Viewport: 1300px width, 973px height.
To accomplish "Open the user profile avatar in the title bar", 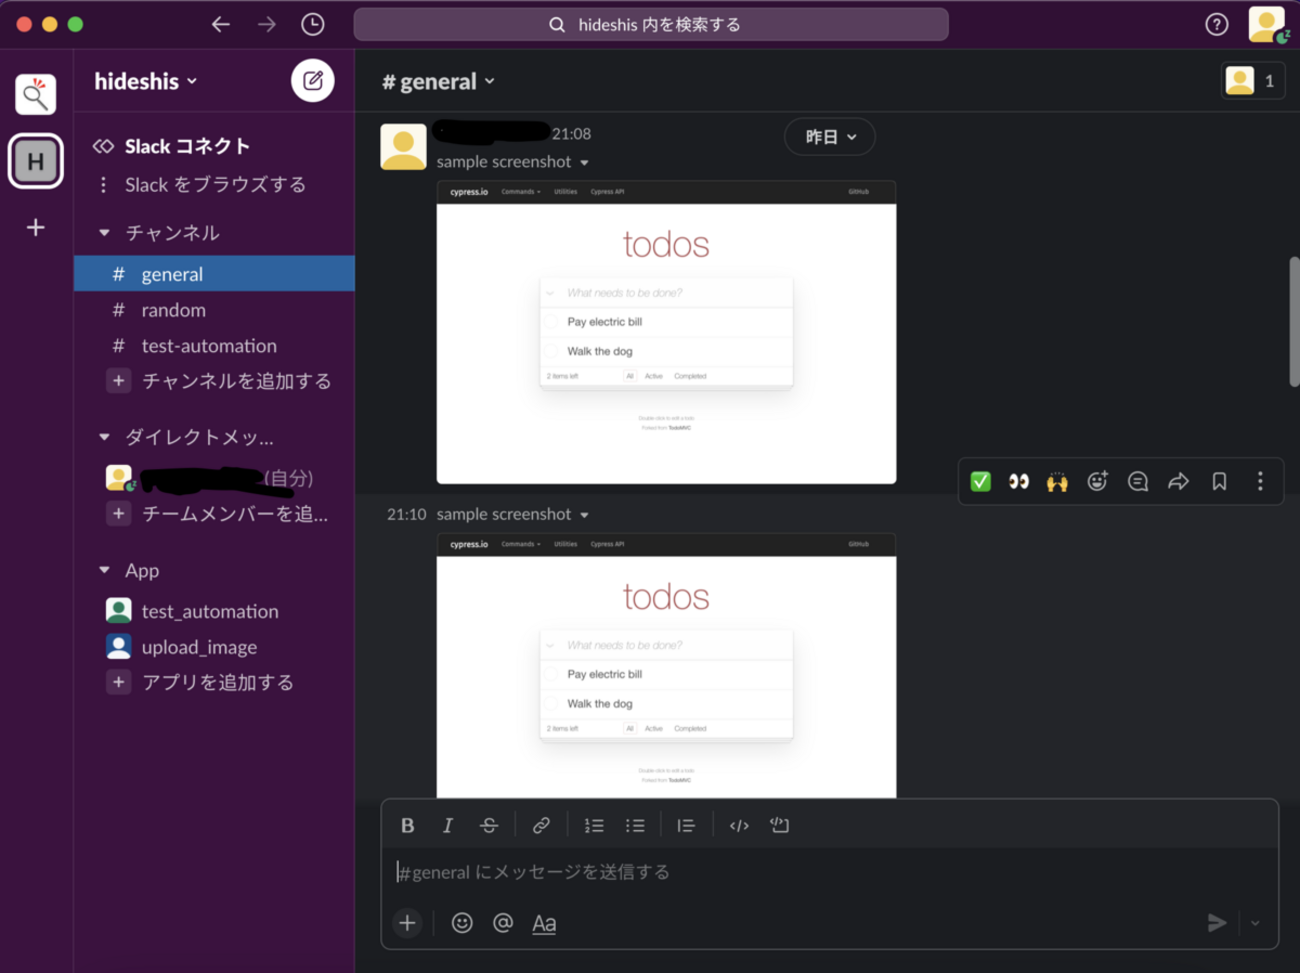I will coord(1267,24).
